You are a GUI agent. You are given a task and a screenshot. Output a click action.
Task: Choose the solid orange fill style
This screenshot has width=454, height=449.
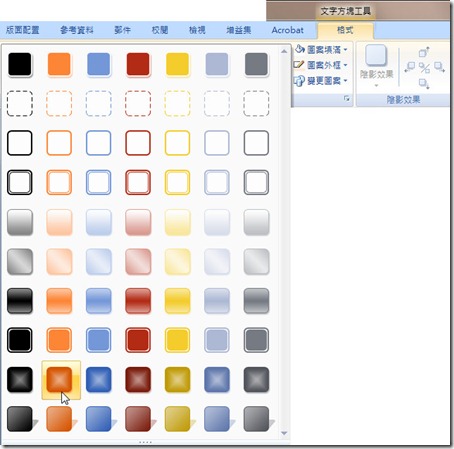[x=59, y=64]
